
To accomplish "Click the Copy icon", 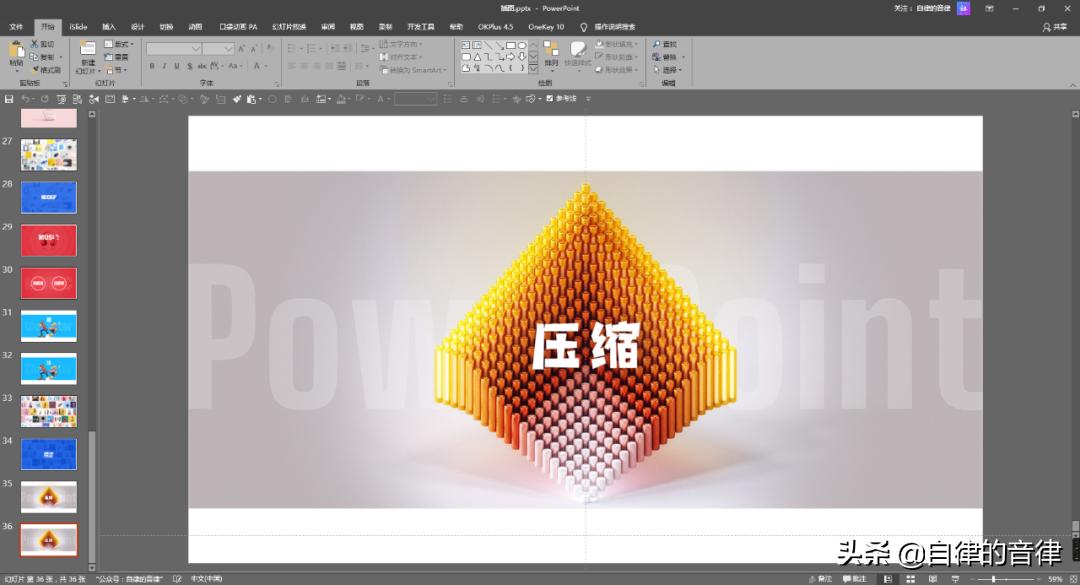I will pyautogui.click(x=34, y=57).
